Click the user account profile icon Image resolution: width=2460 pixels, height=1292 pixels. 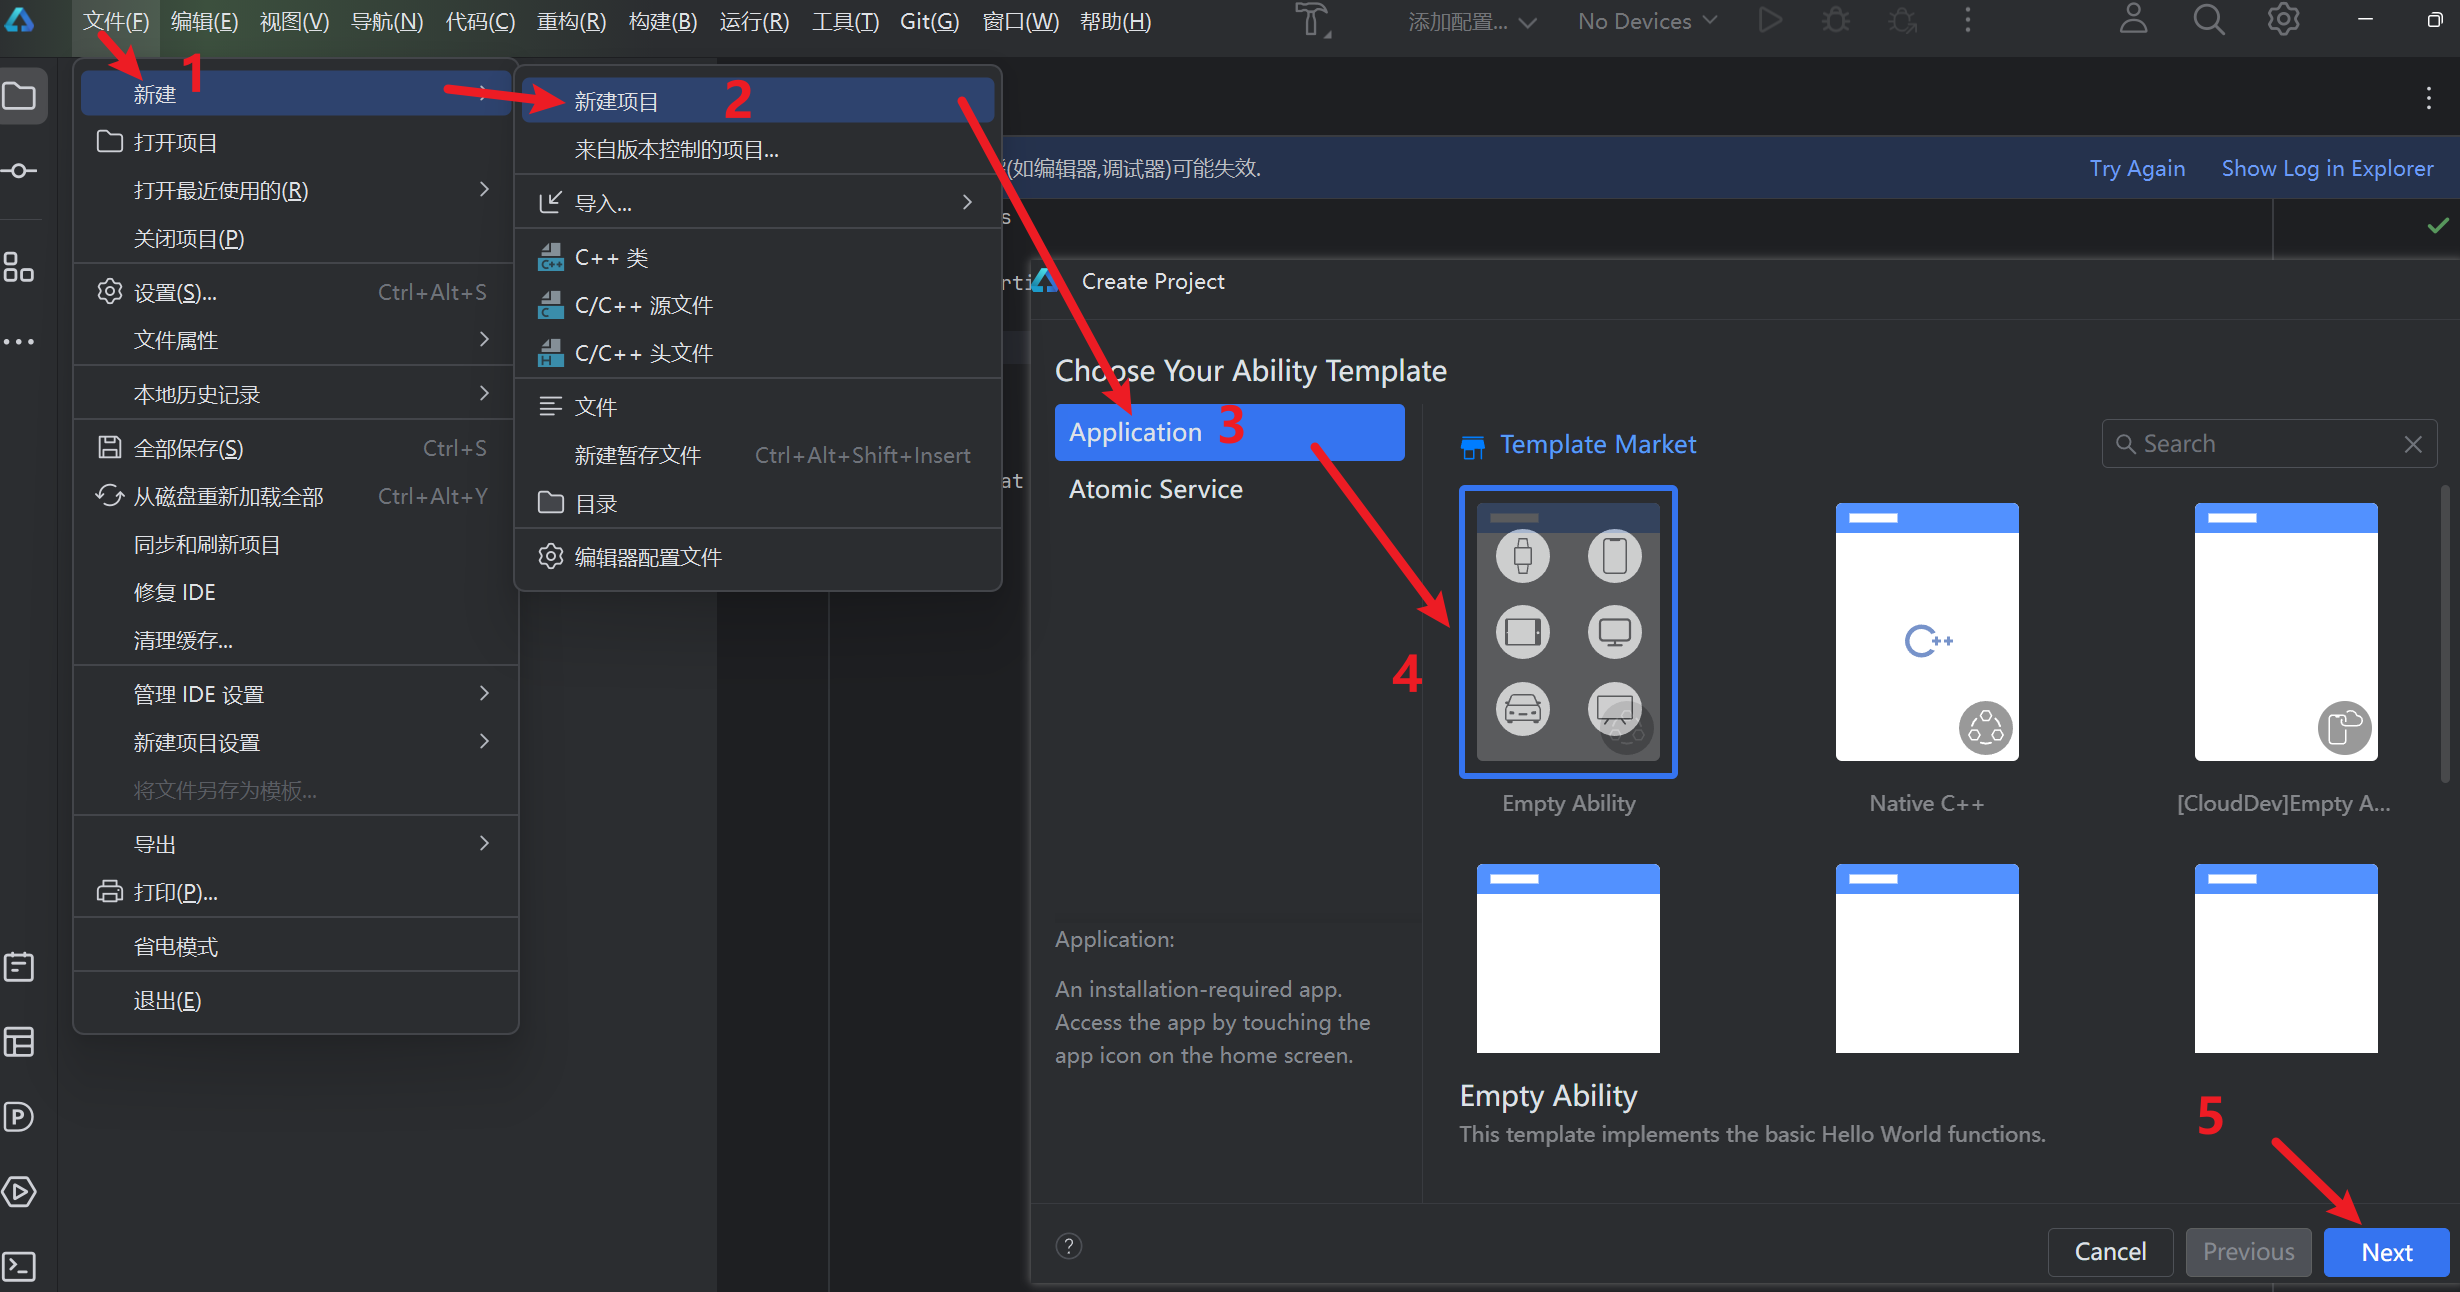2133,20
